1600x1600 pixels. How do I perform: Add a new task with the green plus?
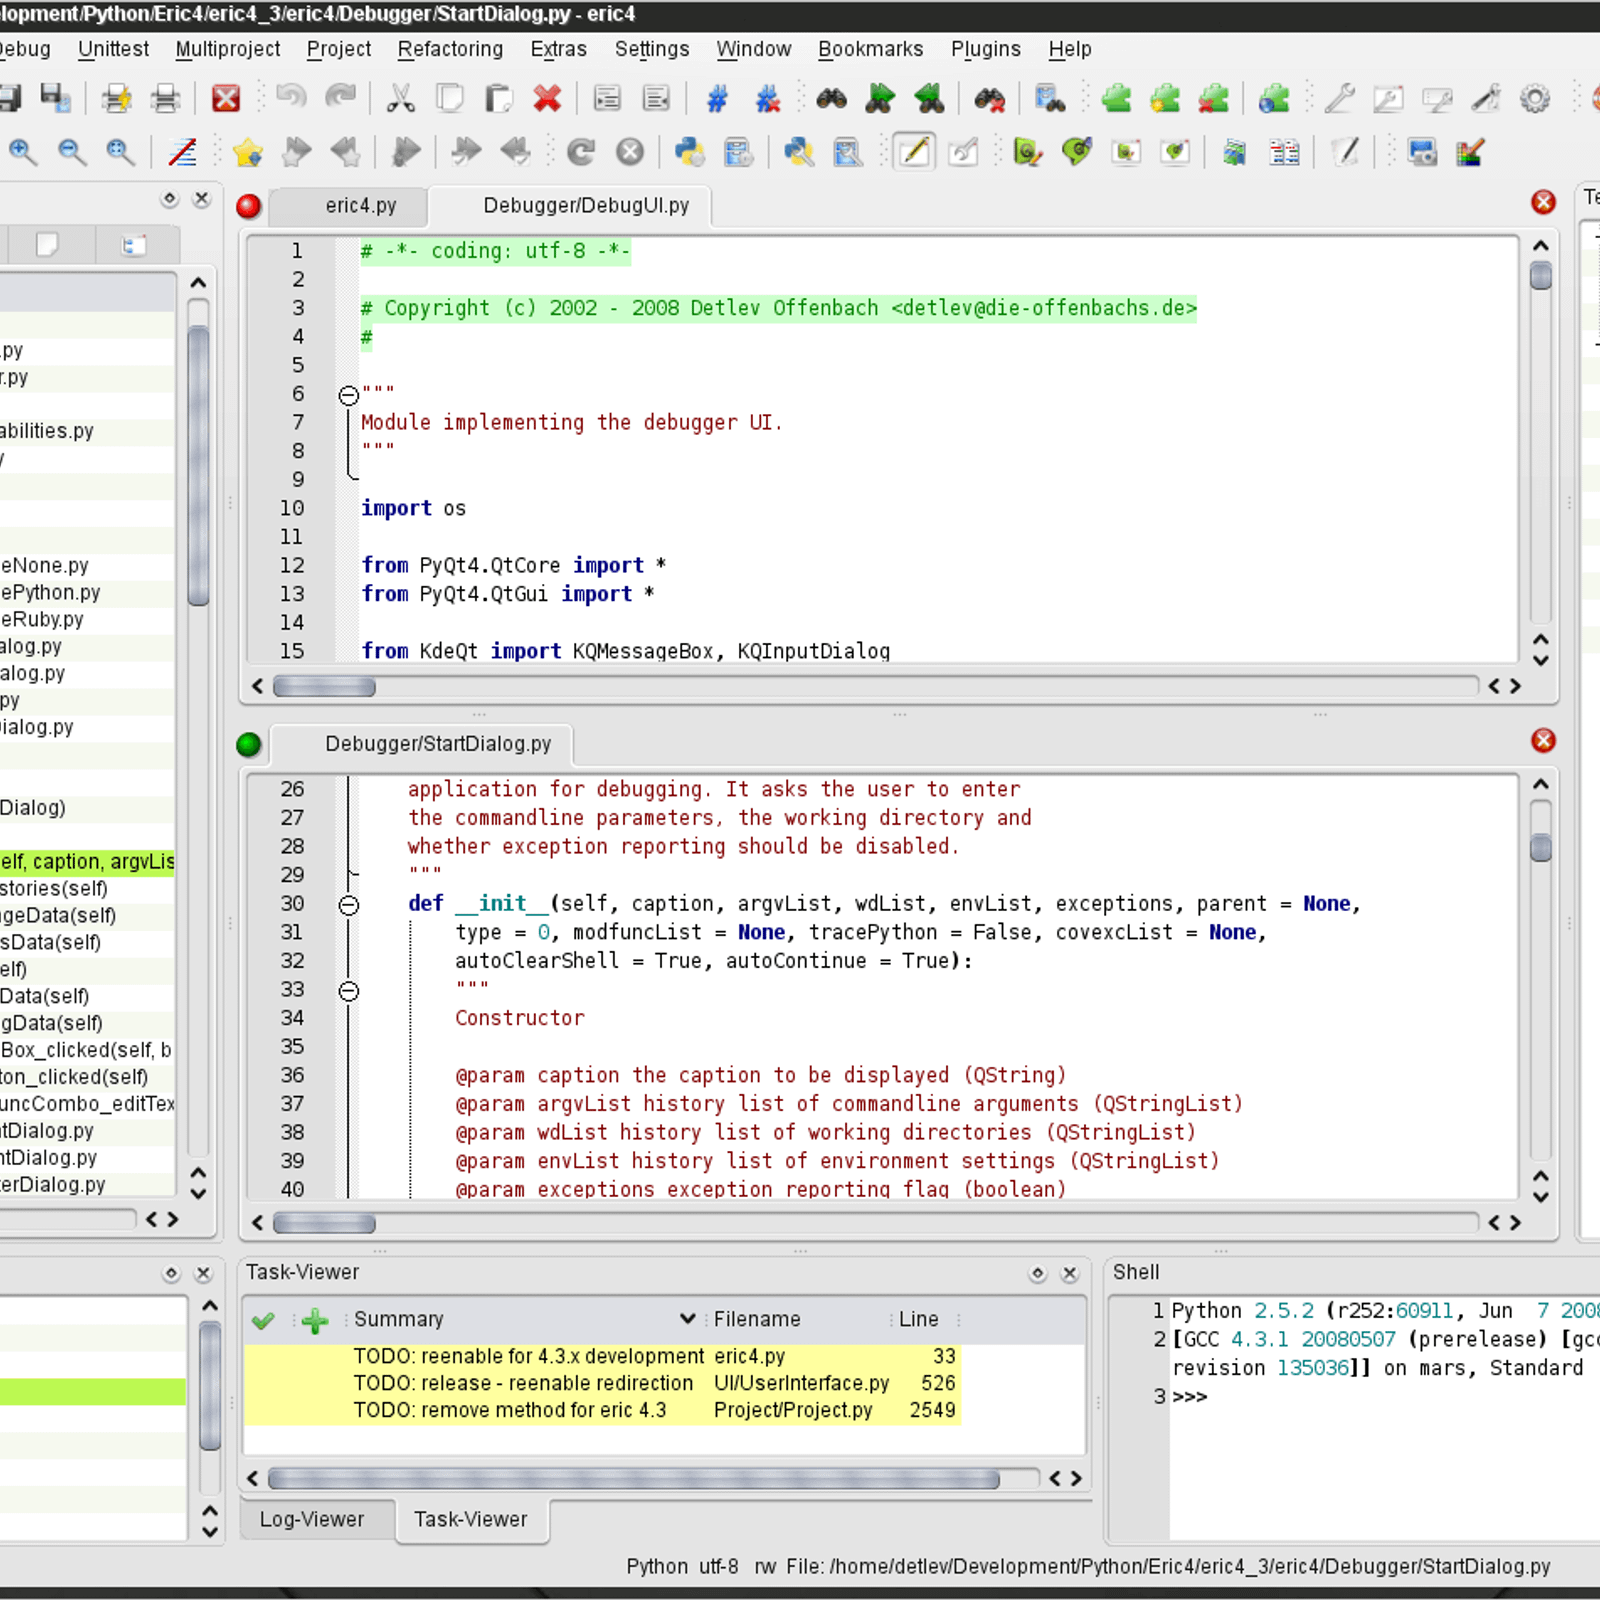pyautogui.click(x=313, y=1322)
